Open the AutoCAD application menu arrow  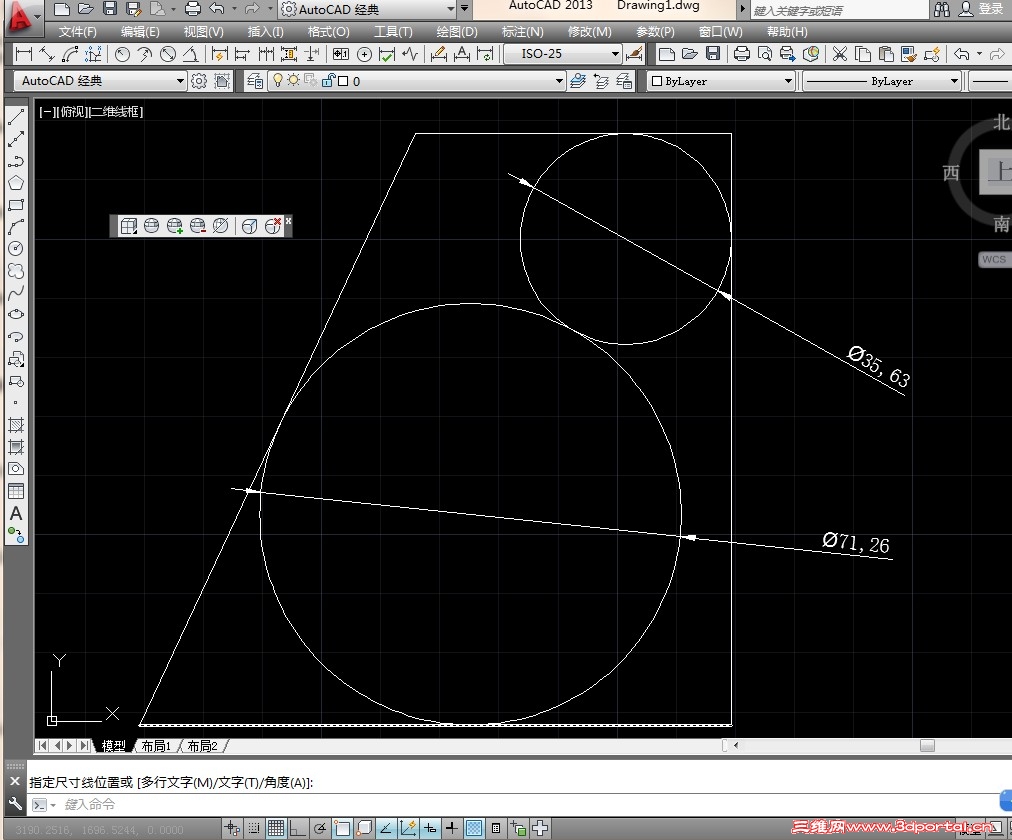pyautogui.click(x=37, y=15)
